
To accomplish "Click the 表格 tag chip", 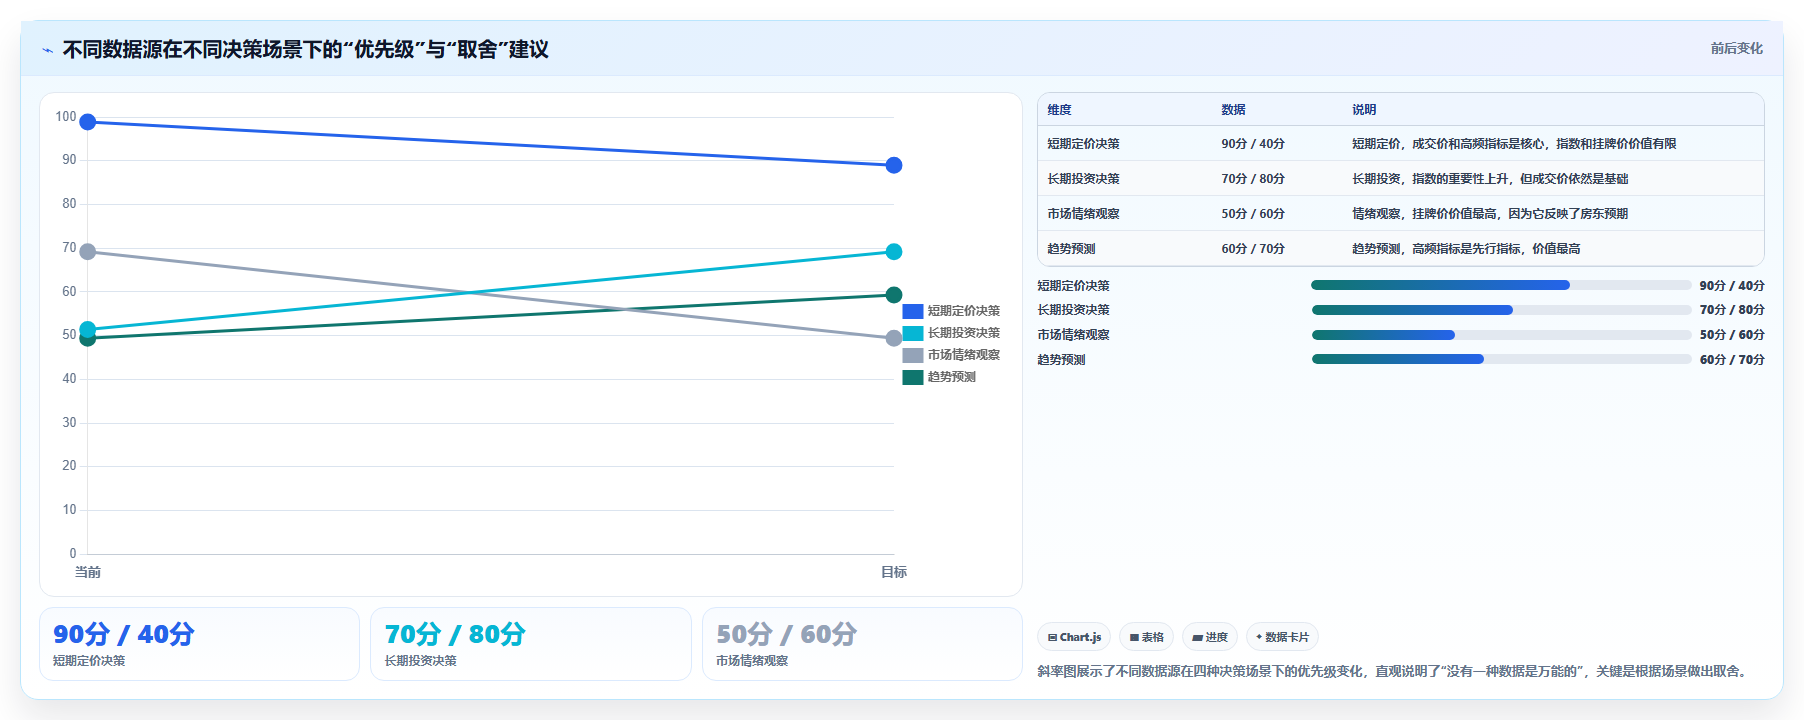I will coord(1146,637).
